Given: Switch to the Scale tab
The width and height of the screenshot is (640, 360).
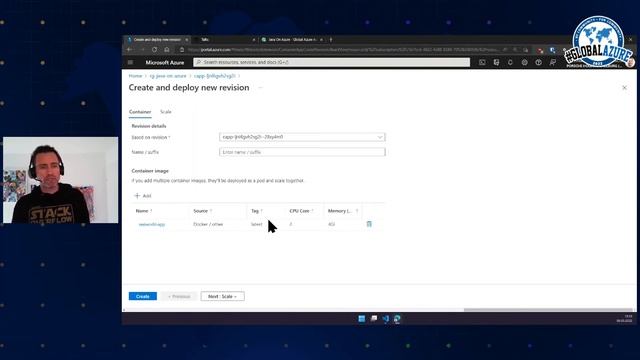Looking at the screenshot, I should click(166, 112).
